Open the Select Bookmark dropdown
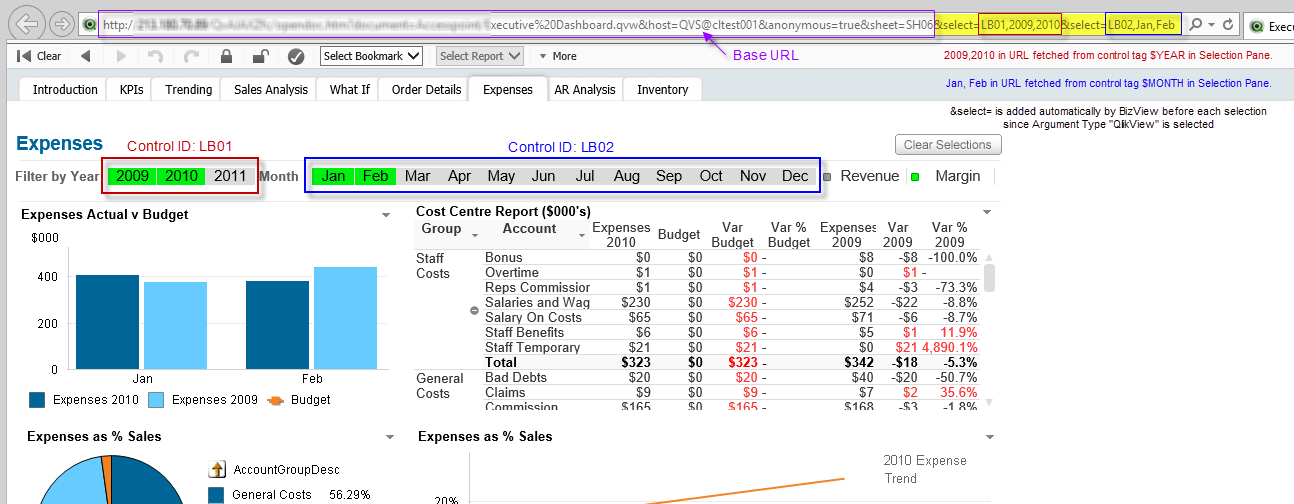 pos(372,56)
